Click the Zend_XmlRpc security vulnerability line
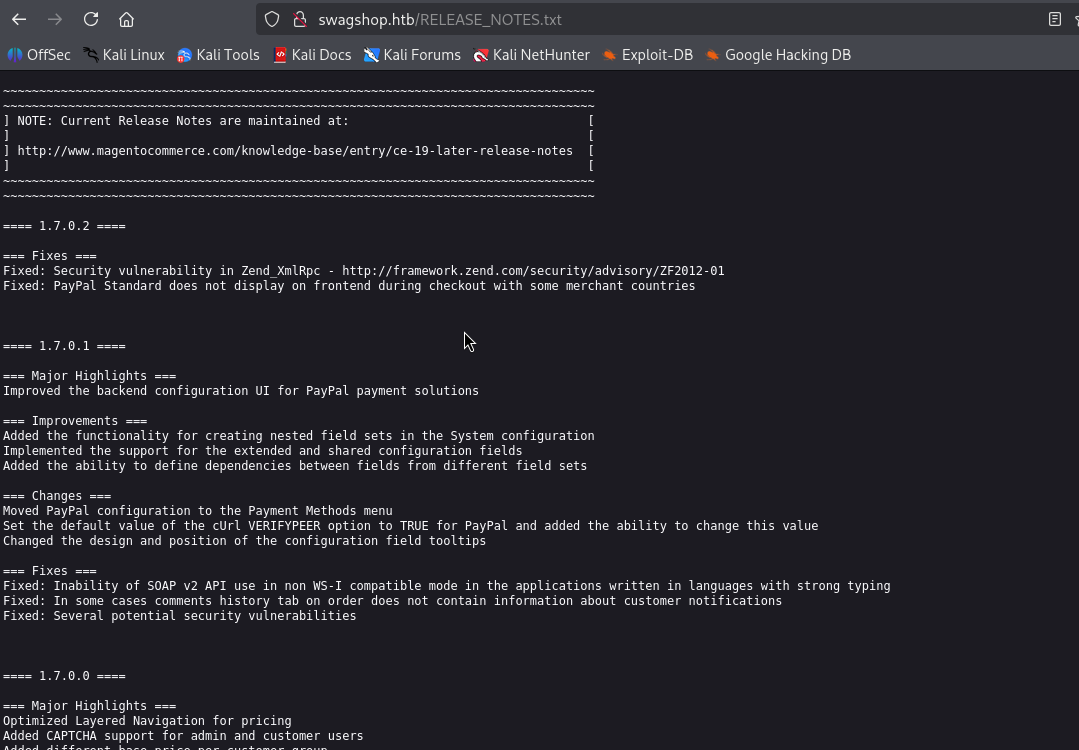This screenshot has height=750, width=1079. pyautogui.click(x=363, y=271)
